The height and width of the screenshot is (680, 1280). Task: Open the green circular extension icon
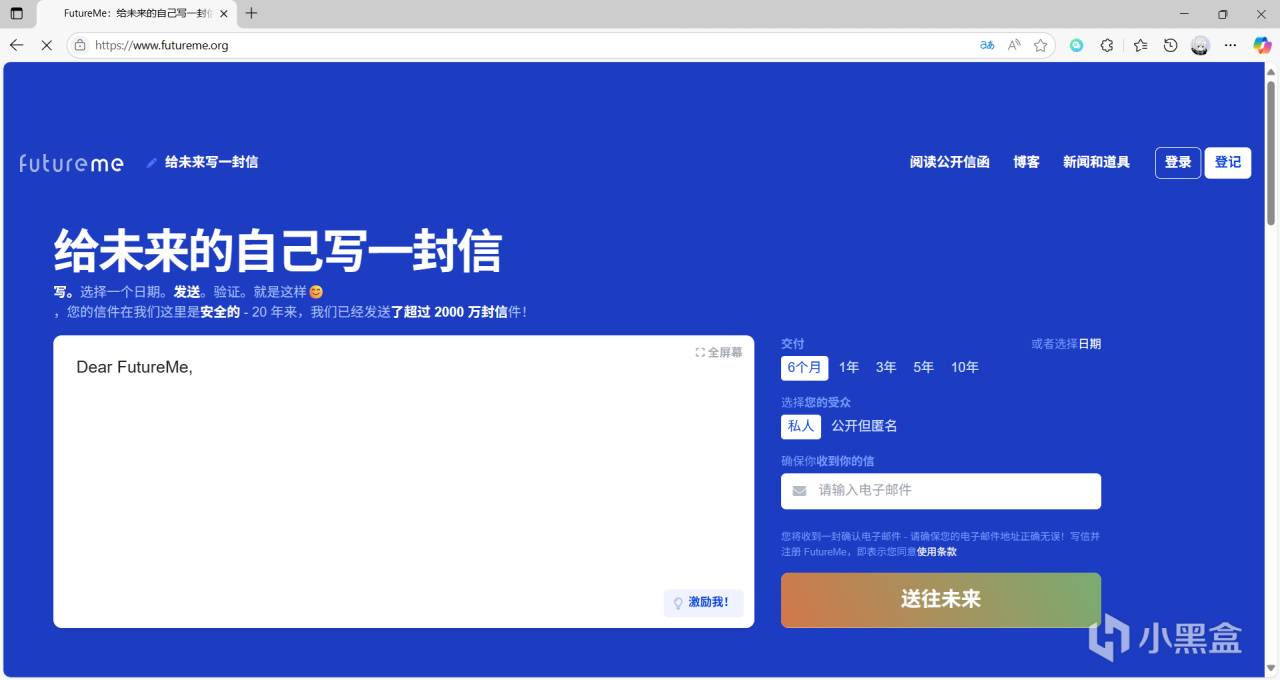pyautogui.click(x=1077, y=45)
